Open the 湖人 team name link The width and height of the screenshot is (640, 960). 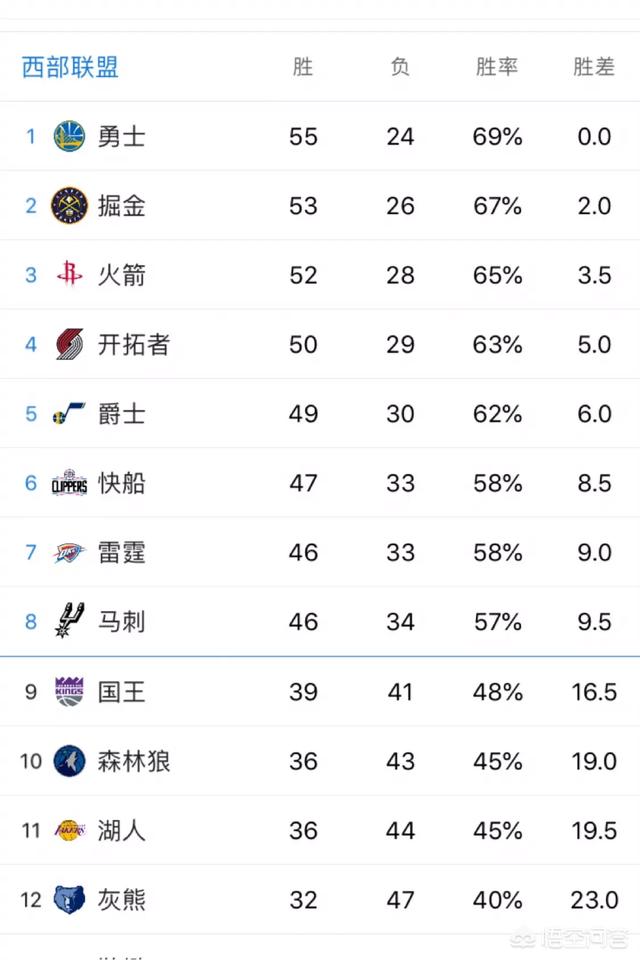click(121, 831)
